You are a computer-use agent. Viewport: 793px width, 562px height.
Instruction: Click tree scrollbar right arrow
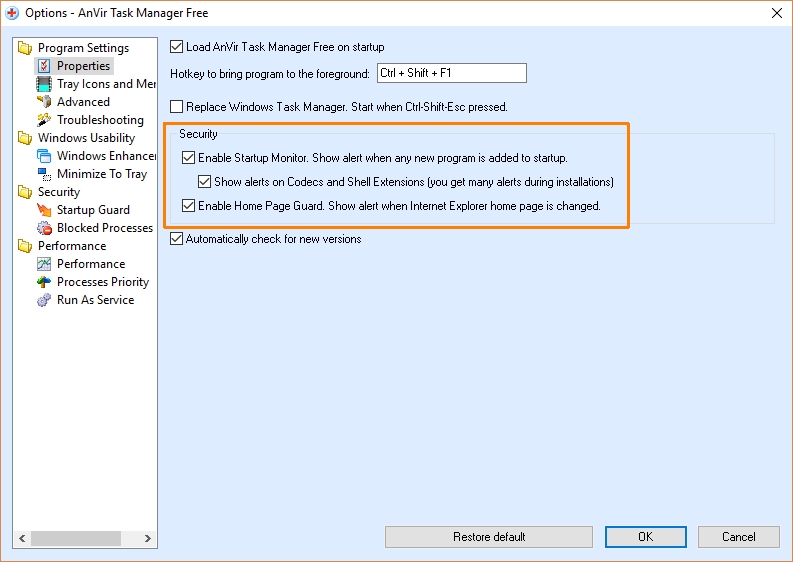pyautogui.click(x=148, y=538)
